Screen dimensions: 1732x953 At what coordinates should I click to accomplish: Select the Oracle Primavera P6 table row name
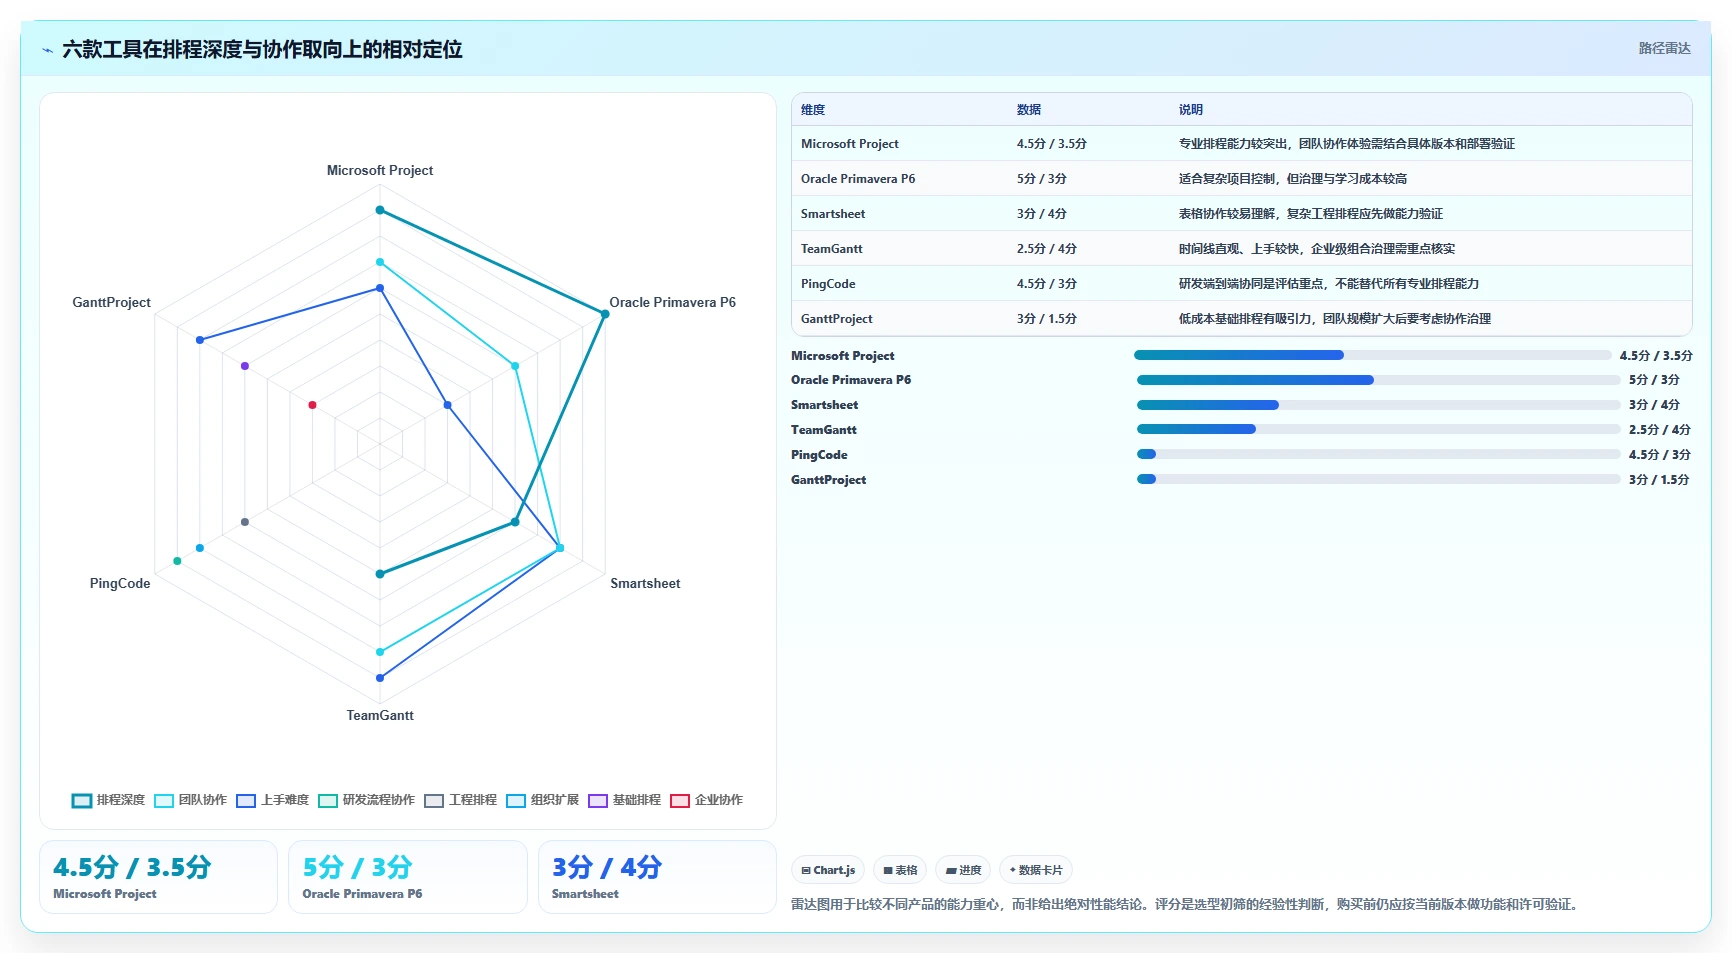858,178
